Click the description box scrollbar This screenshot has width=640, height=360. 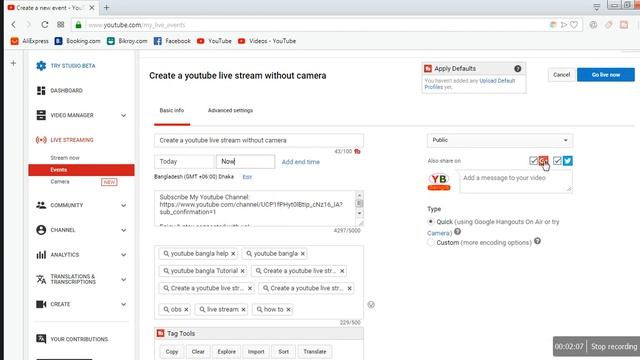(359, 204)
